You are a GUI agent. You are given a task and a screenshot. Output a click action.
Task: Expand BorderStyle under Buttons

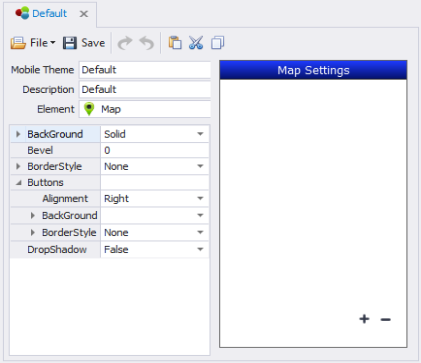pos(33,233)
